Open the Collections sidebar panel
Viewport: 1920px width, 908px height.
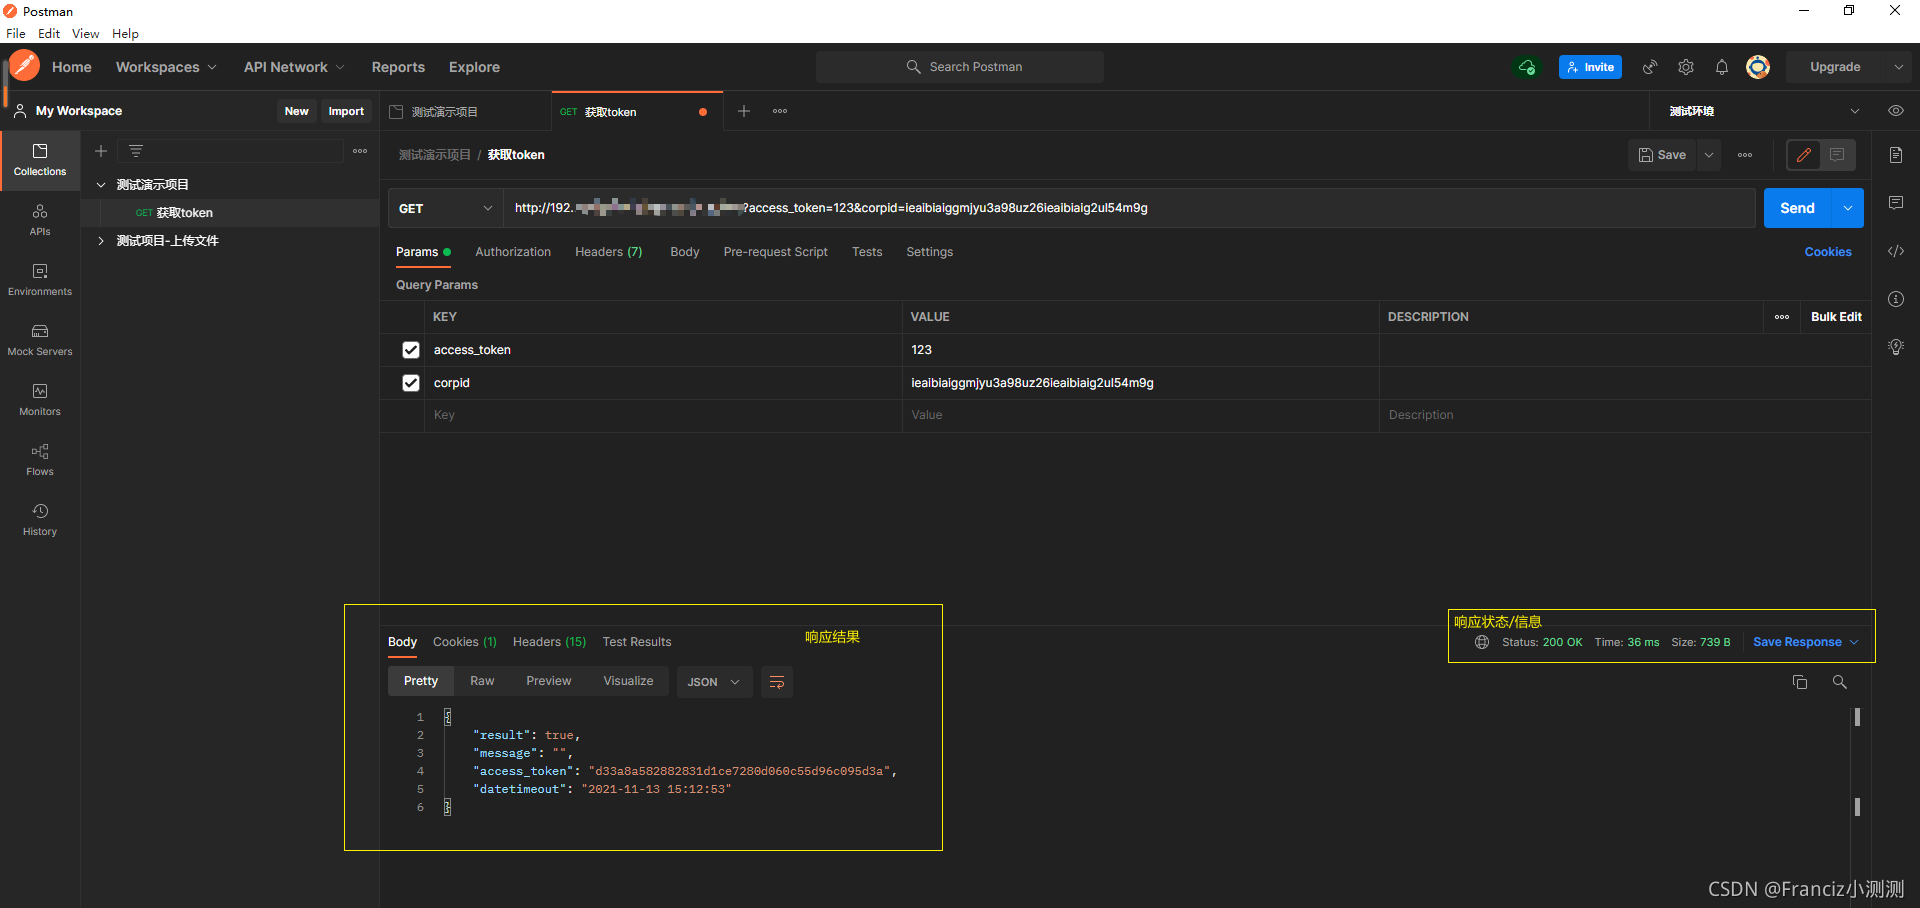40,160
